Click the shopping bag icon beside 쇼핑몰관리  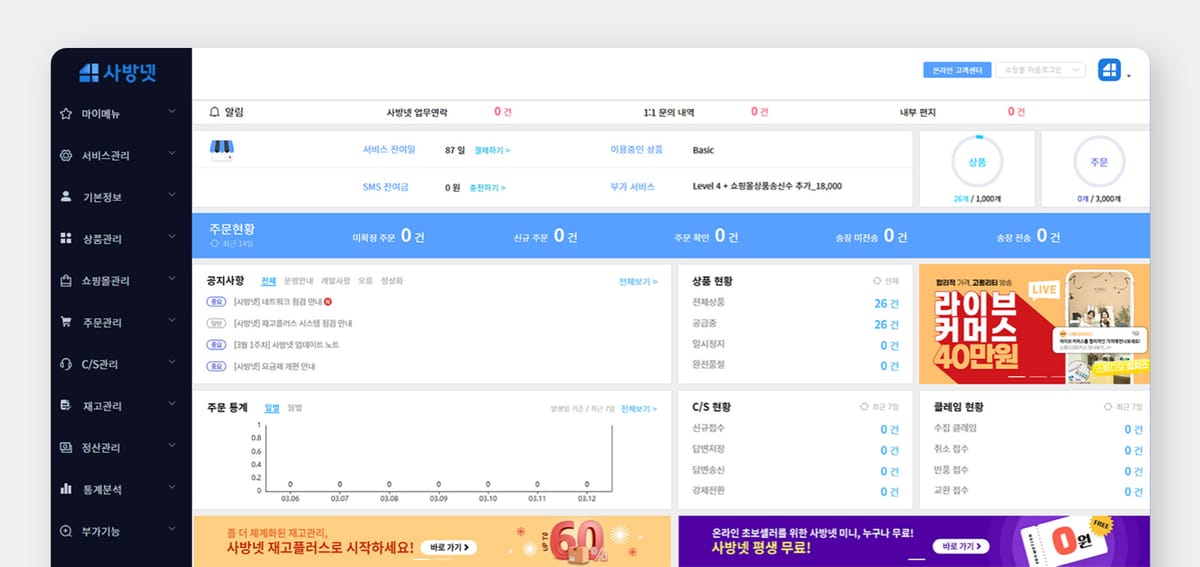pos(66,281)
